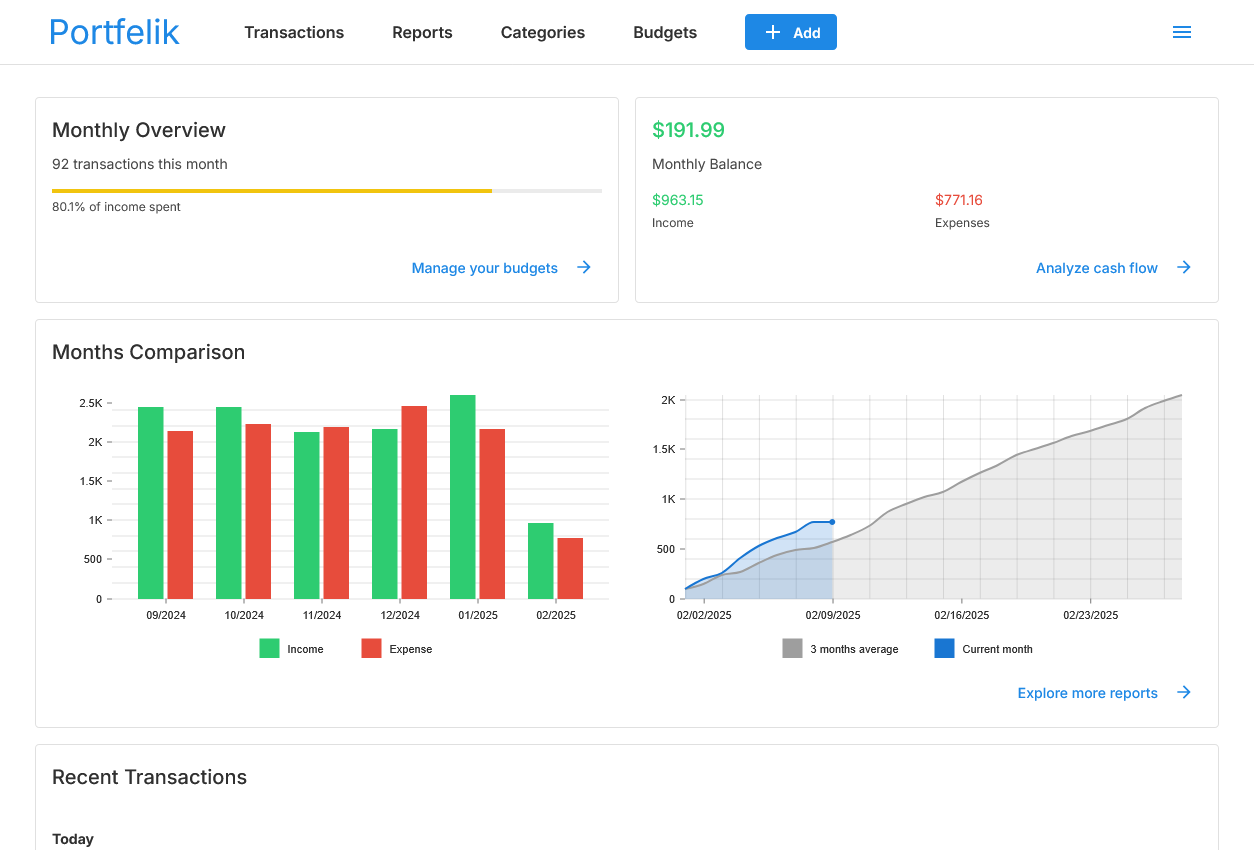Screen dimensions: 1254x850
Task: Open Categories from the navigation bar
Action: point(542,32)
